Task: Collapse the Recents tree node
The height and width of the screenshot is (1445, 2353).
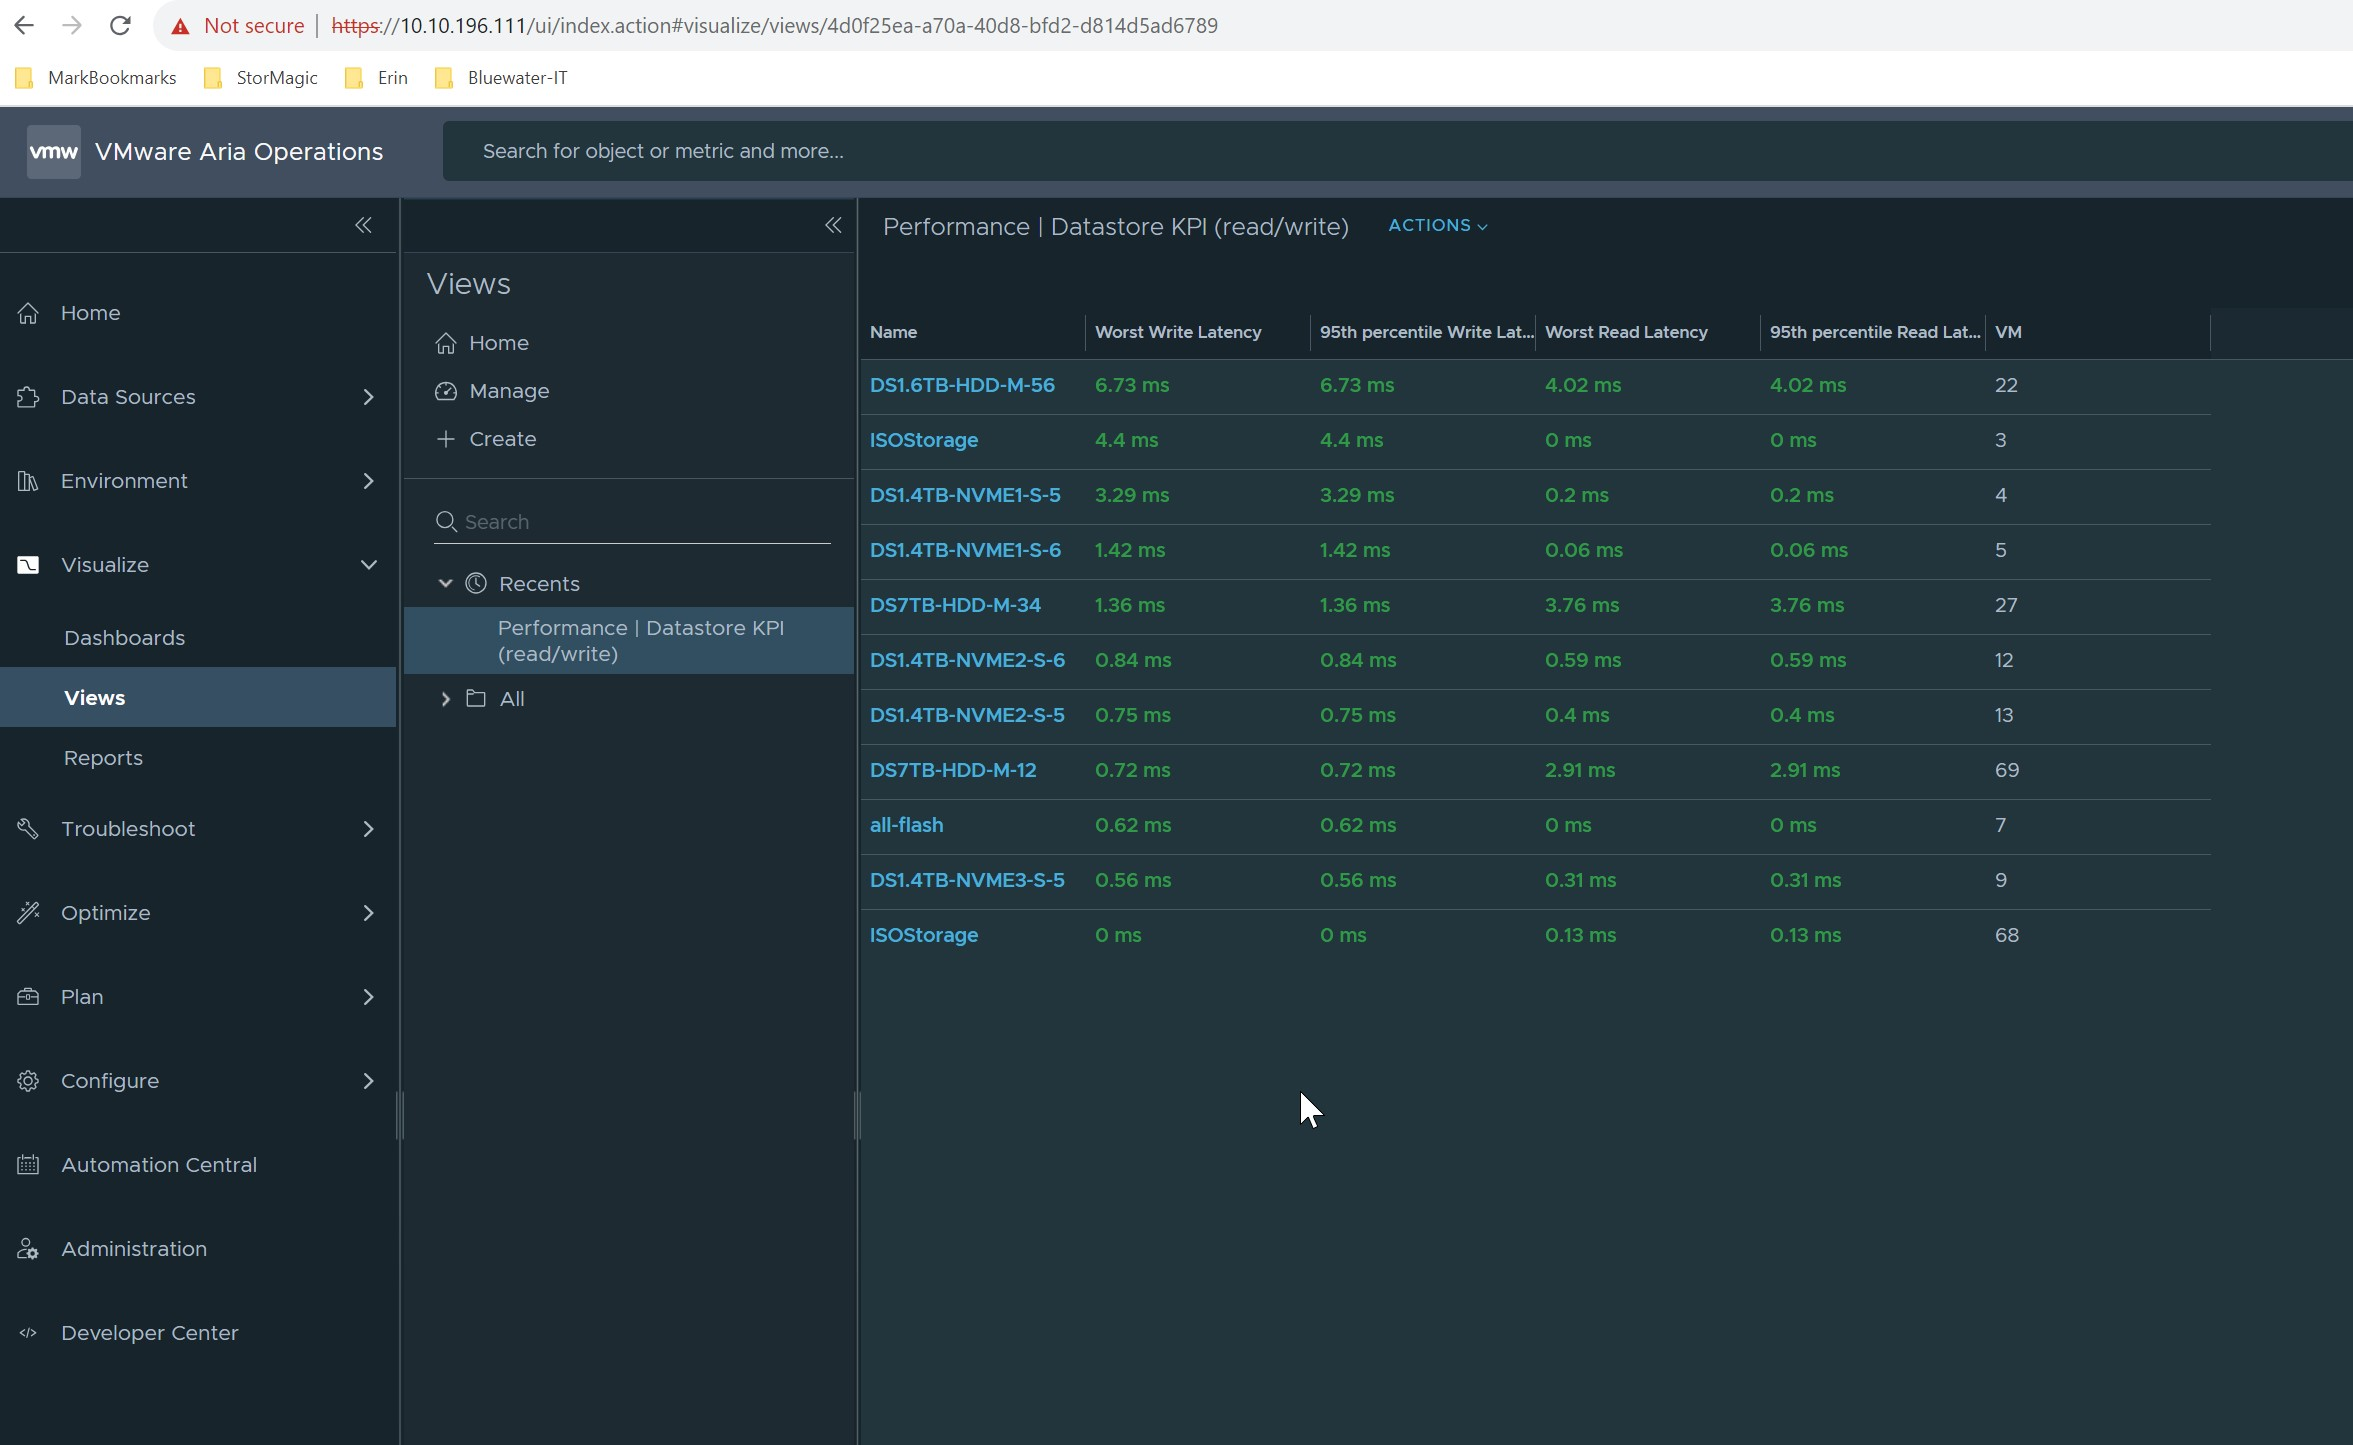Action: pyautogui.click(x=445, y=584)
